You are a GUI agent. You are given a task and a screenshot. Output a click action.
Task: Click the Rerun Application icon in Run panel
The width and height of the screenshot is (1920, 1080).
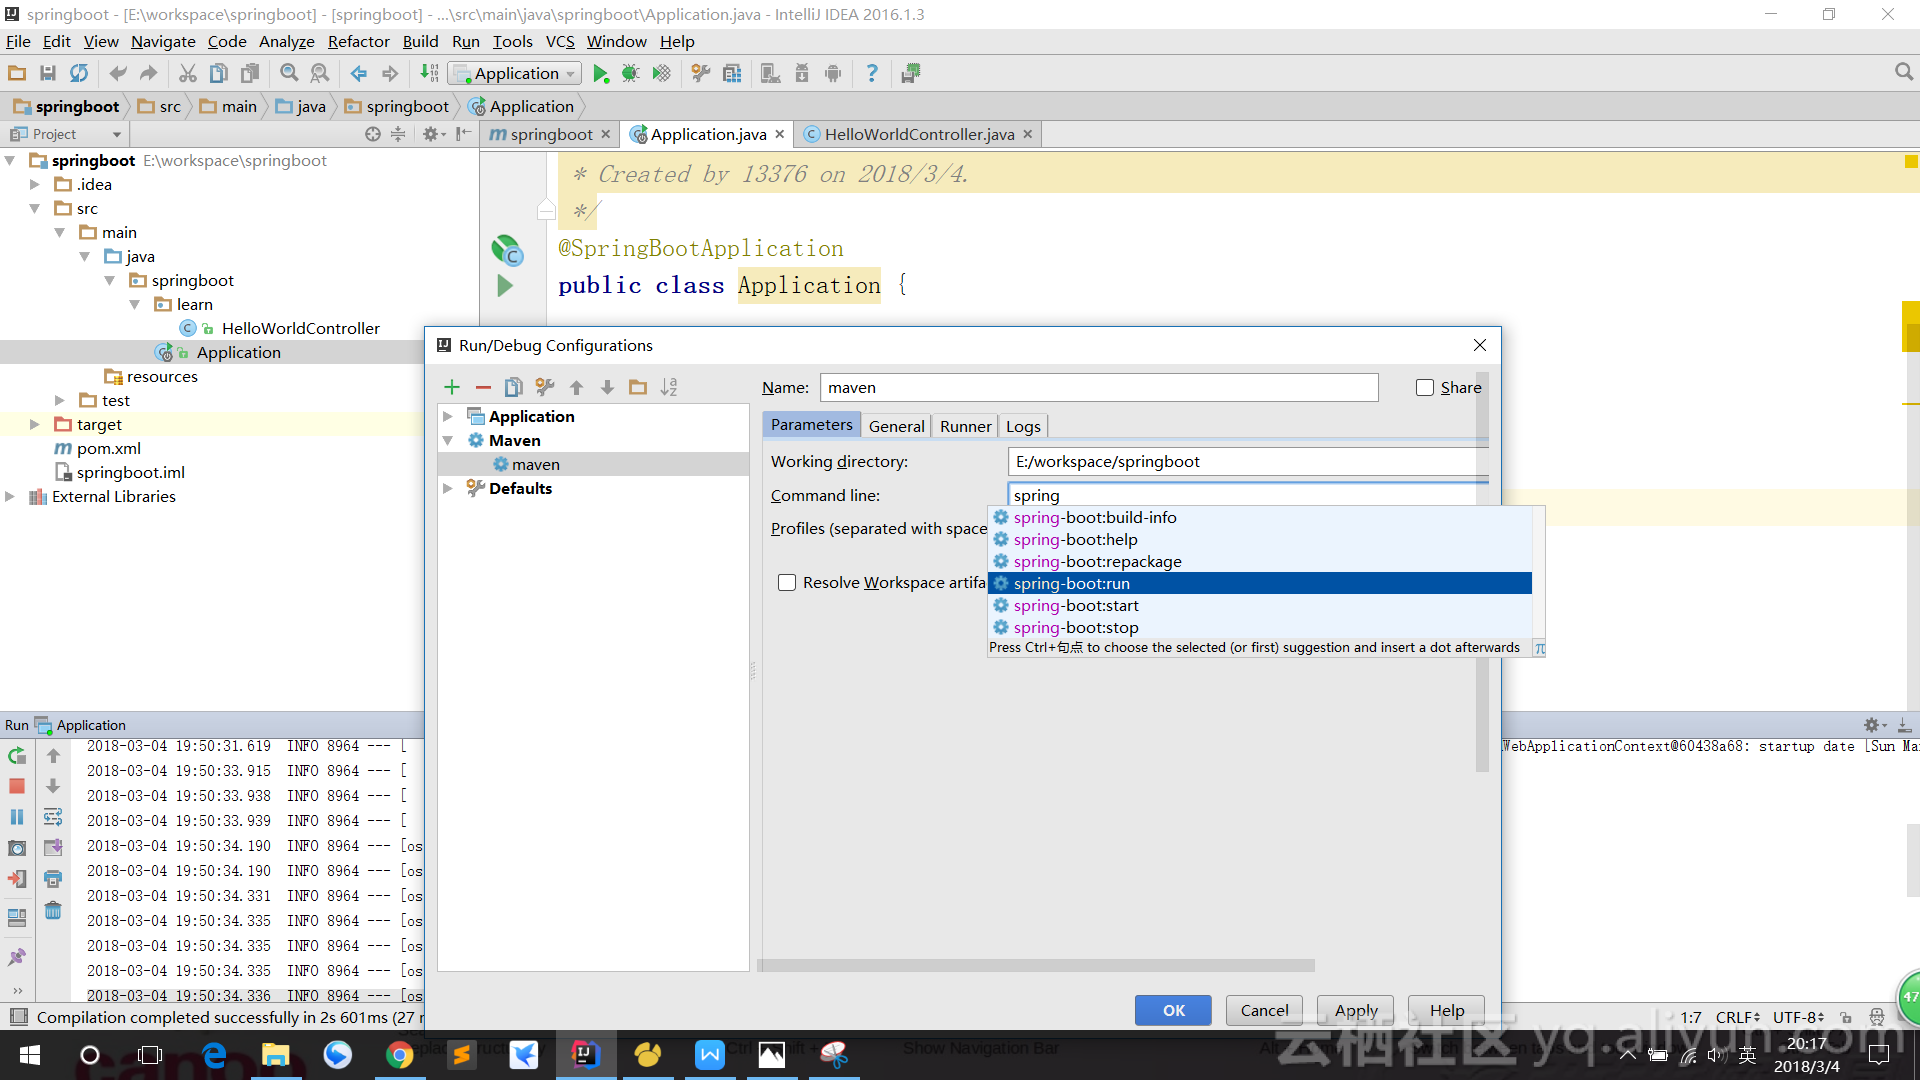(17, 757)
